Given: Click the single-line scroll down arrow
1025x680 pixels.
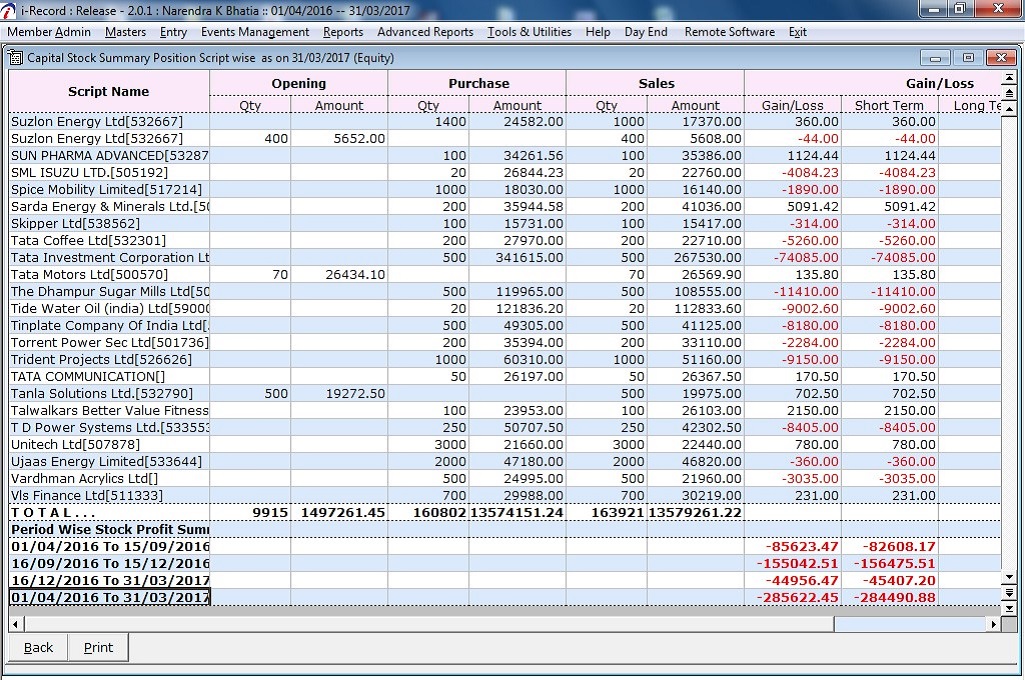Looking at the screenshot, I should pos(1009,577).
